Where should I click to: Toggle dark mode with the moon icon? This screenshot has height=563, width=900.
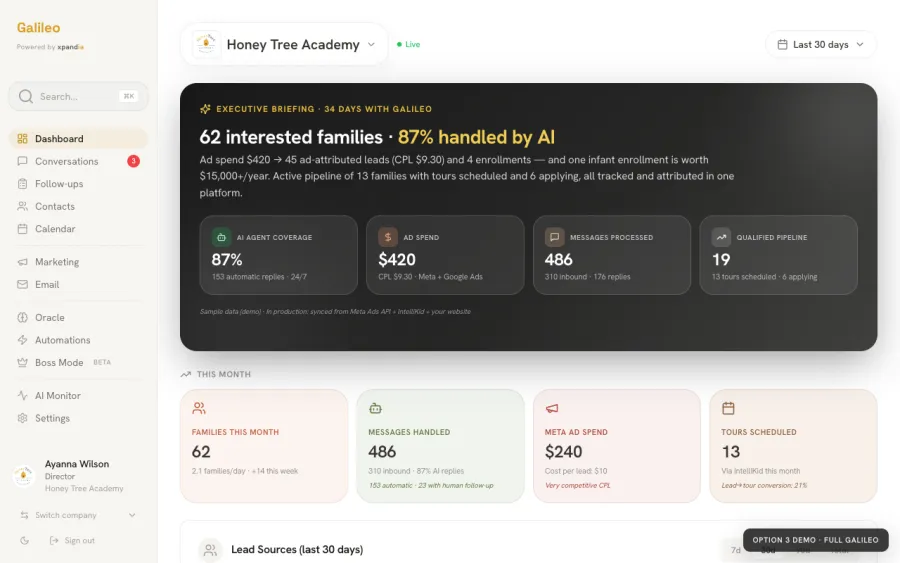24,540
